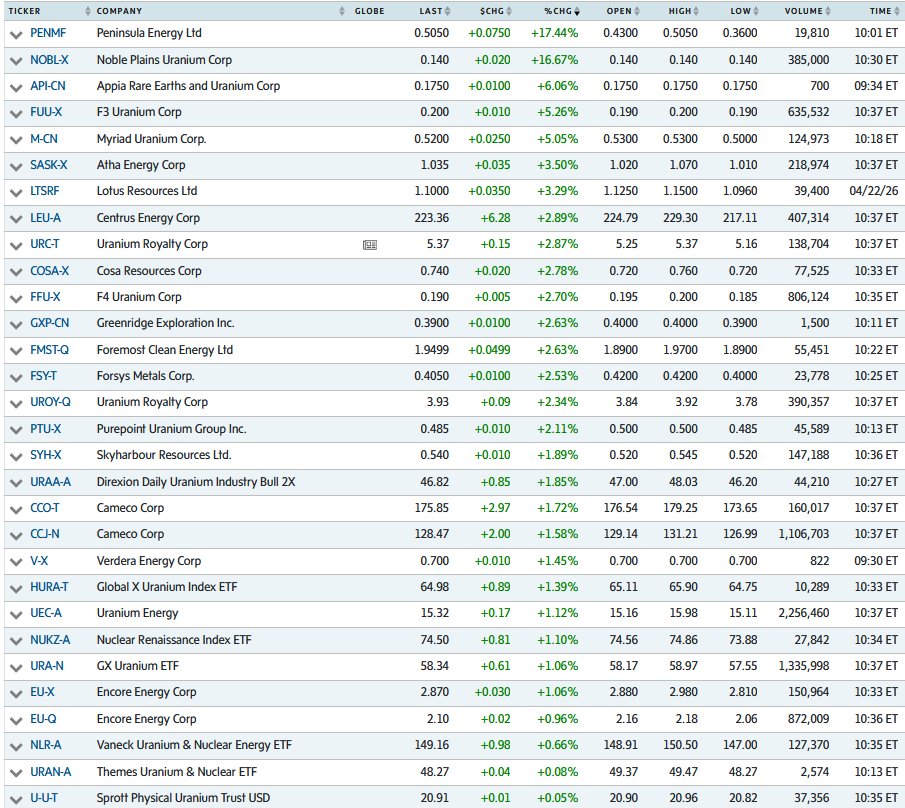Open the EU-X ticker link
905x808 pixels.
[42, 692]
